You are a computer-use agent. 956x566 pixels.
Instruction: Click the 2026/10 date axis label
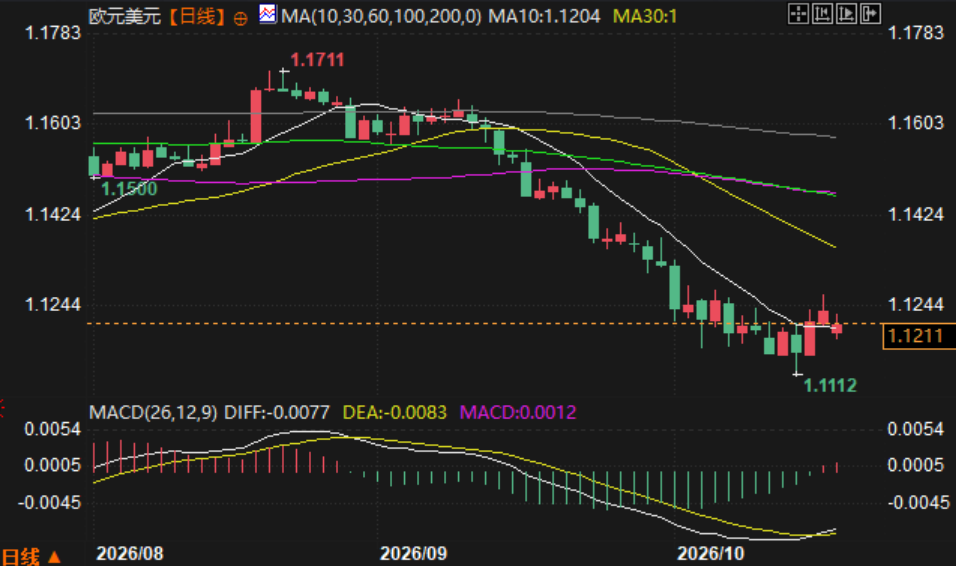pos(711,554)
